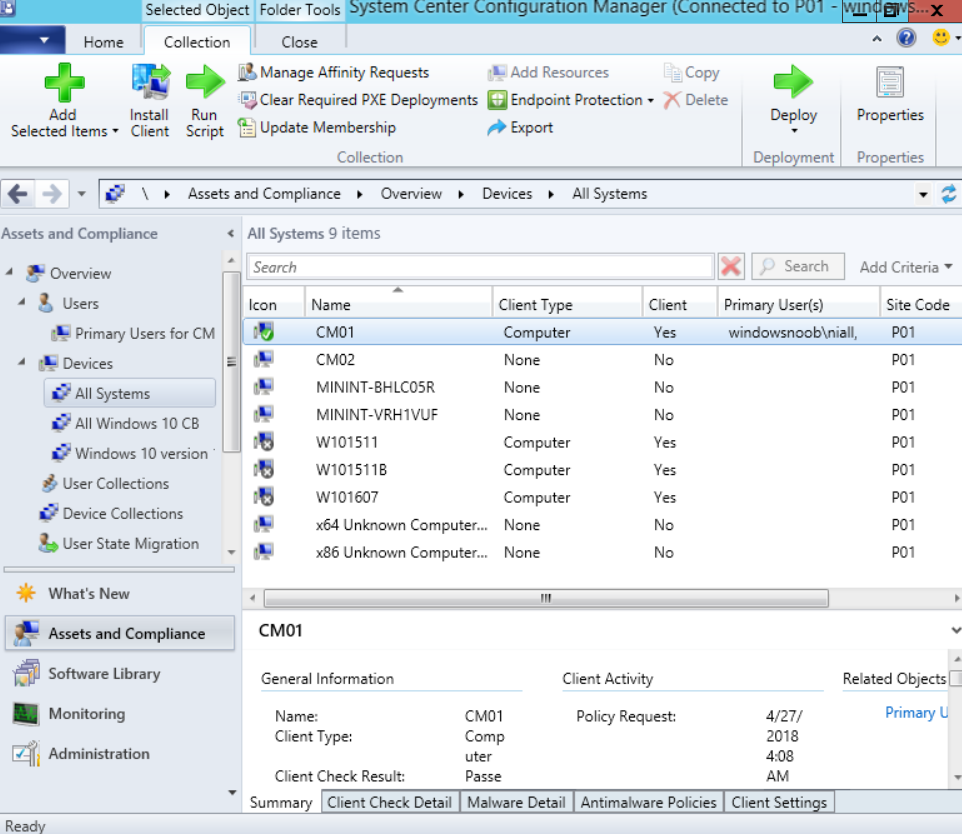Click Overview in the breadcrumb path

coord(411,194)
